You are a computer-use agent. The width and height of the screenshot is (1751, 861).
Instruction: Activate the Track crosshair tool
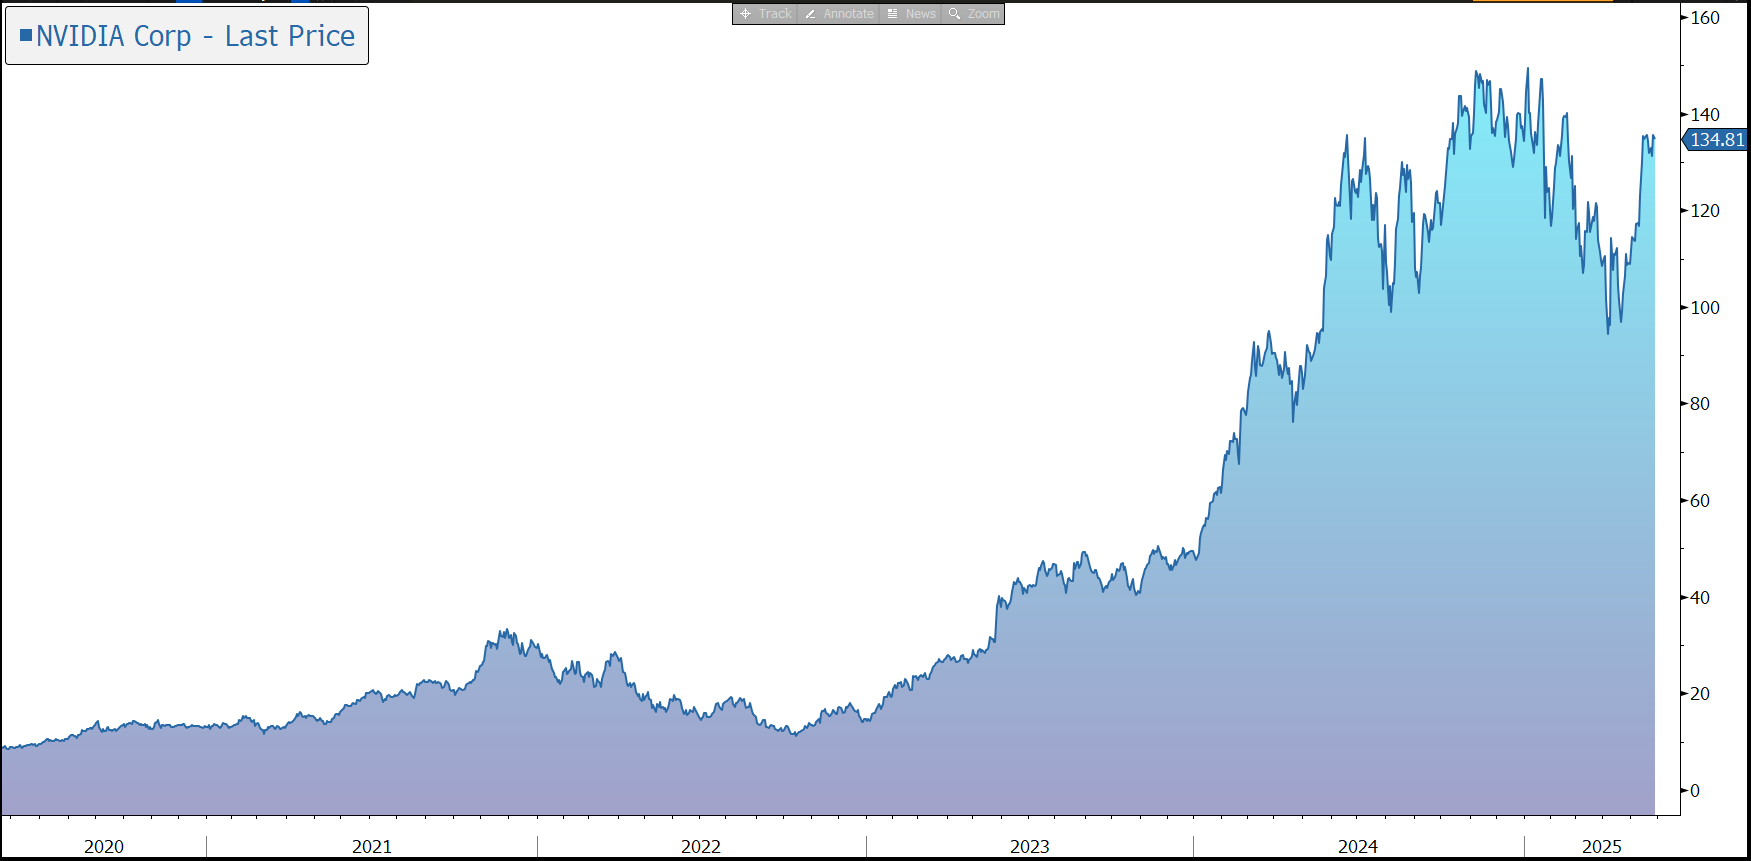[x=766, y=14]
